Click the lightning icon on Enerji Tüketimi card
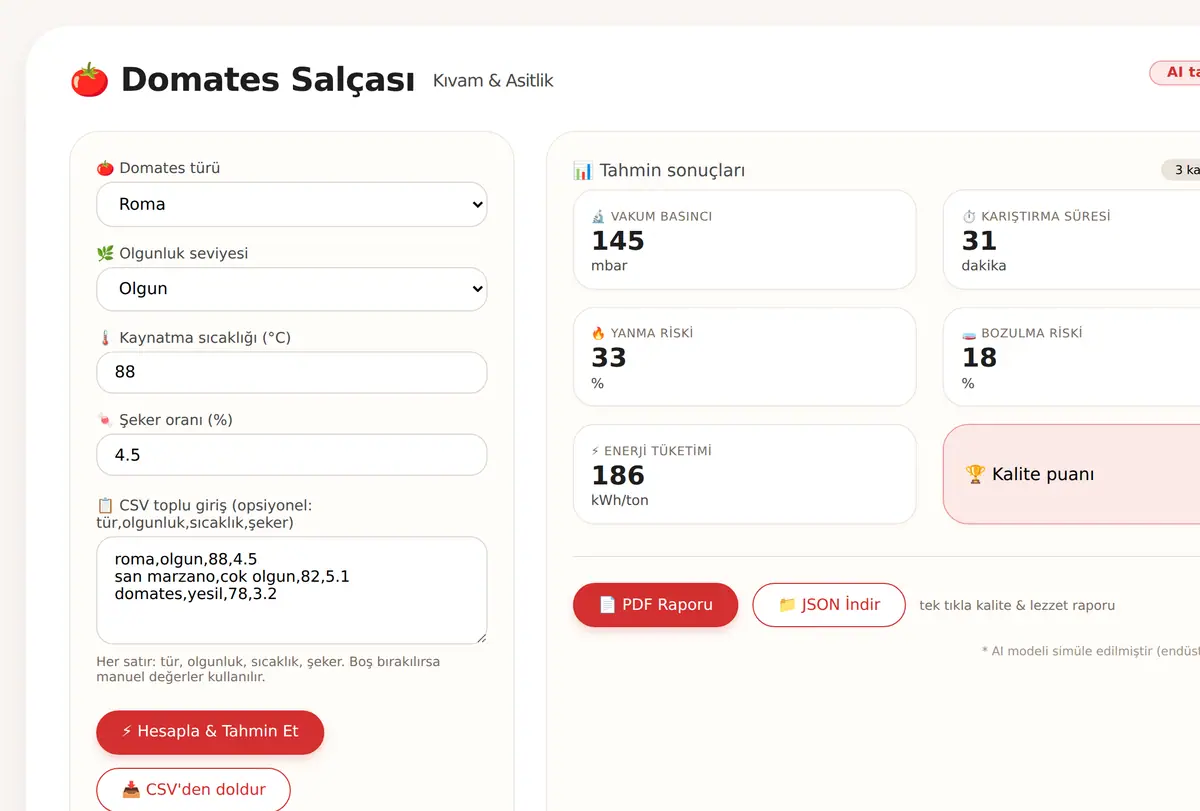The width and height of the screenshot is (1200, 811). coord(596,451)
